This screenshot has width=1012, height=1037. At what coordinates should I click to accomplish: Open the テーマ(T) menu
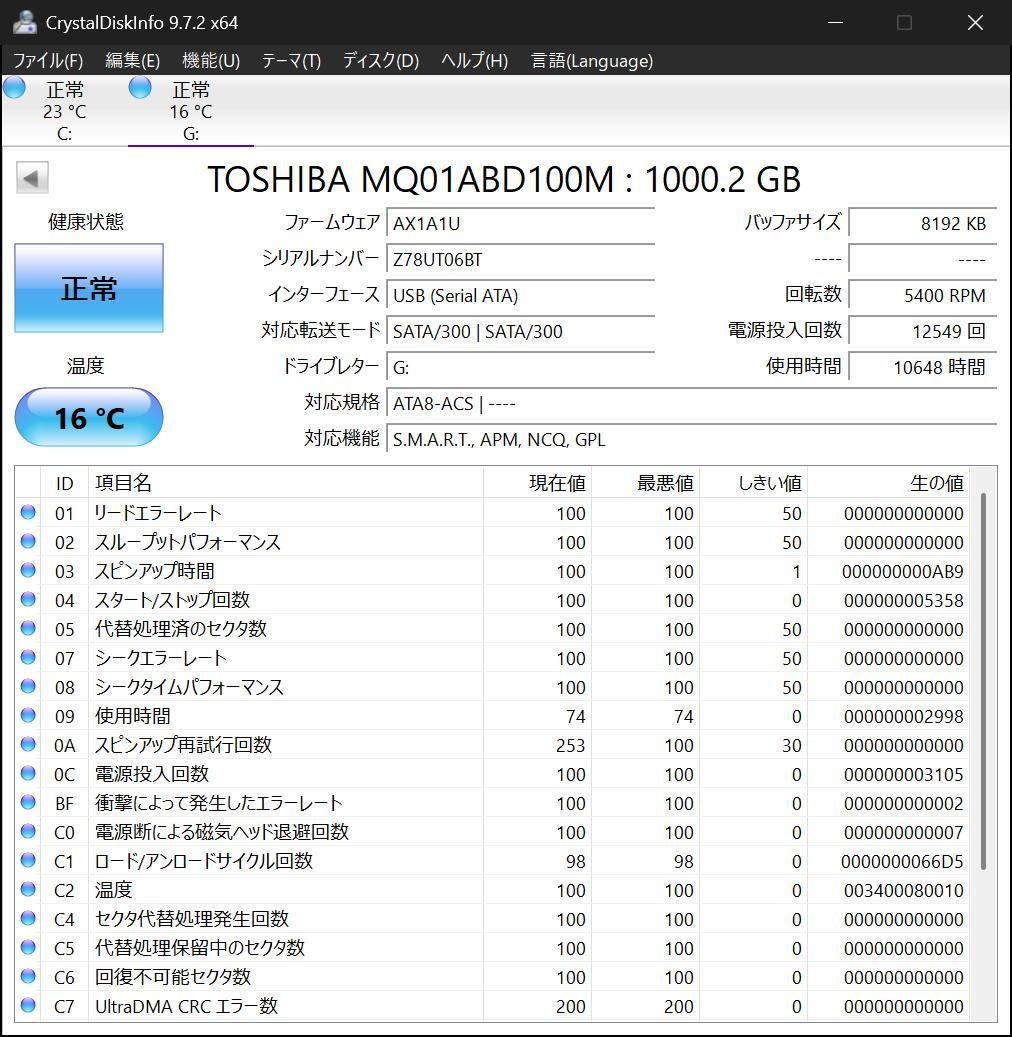(291, 61)
